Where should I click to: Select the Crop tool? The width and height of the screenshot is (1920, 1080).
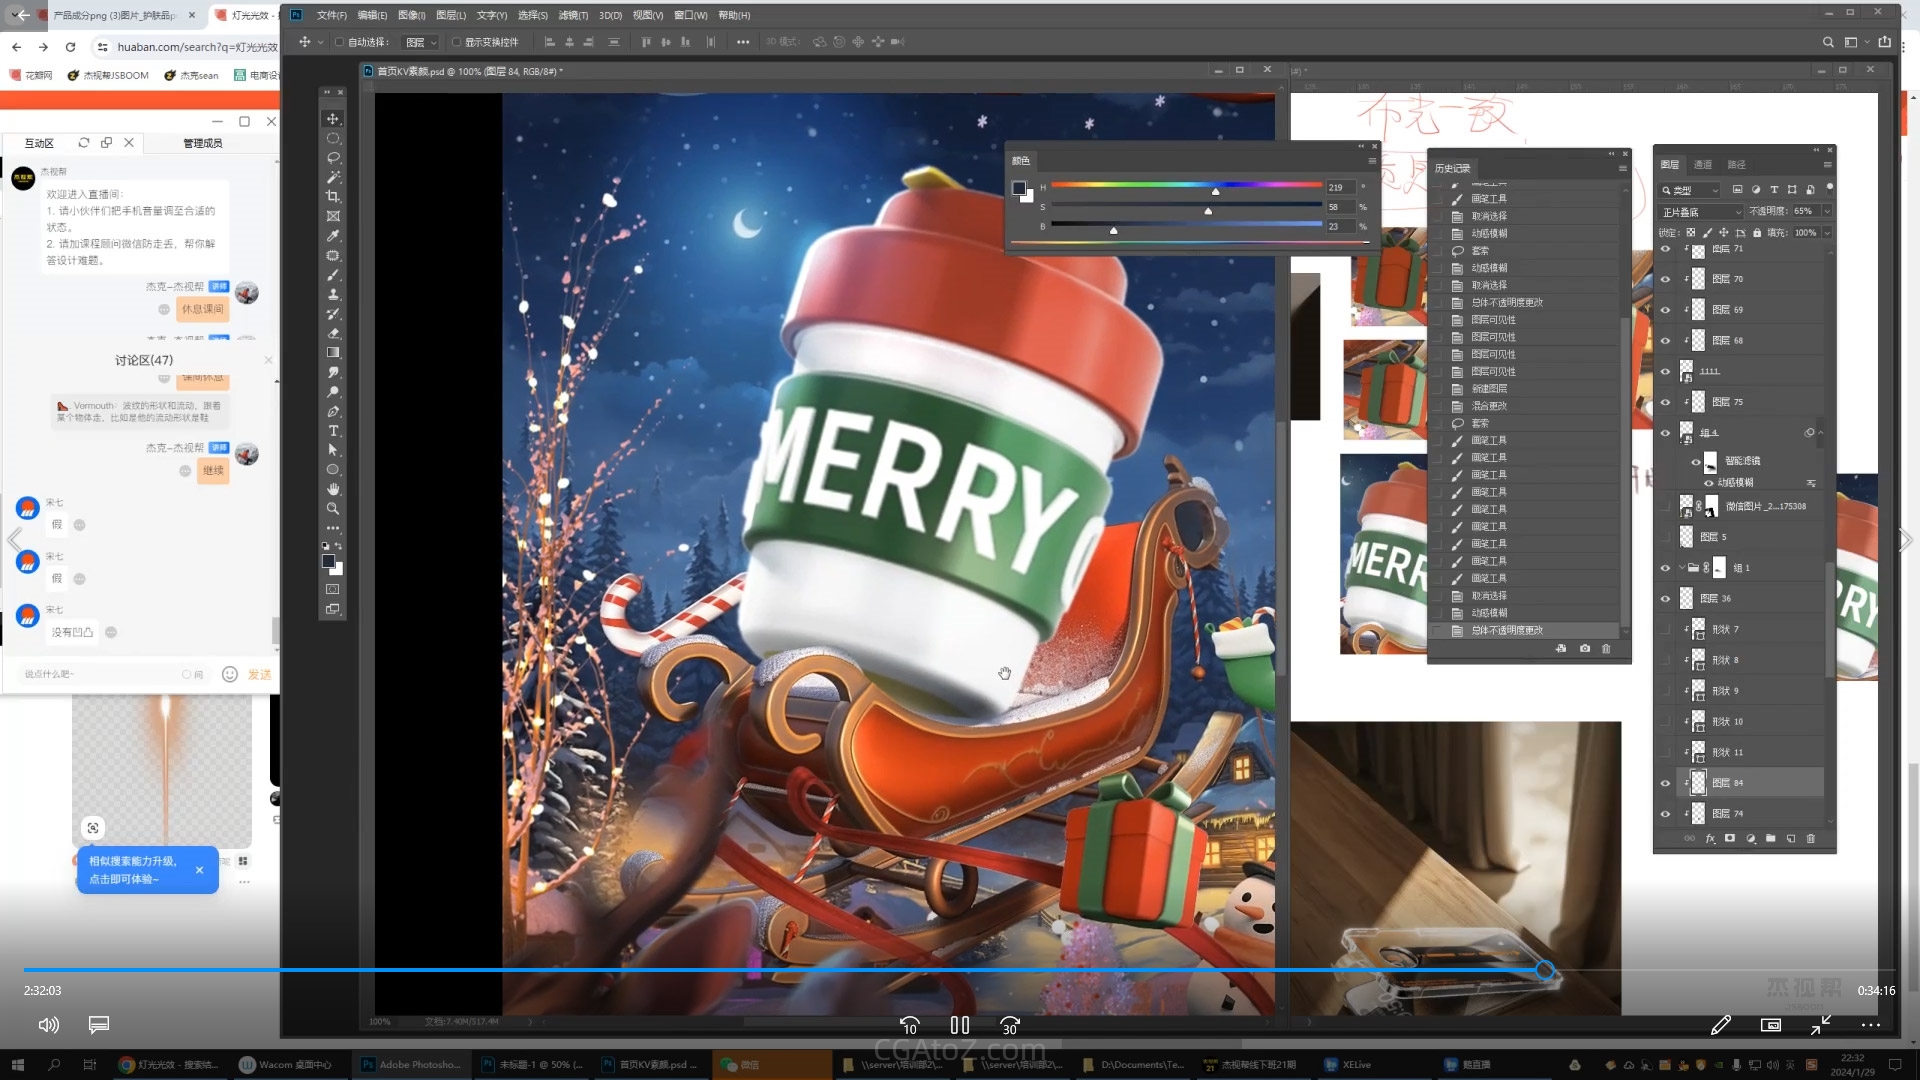(333, 197)
